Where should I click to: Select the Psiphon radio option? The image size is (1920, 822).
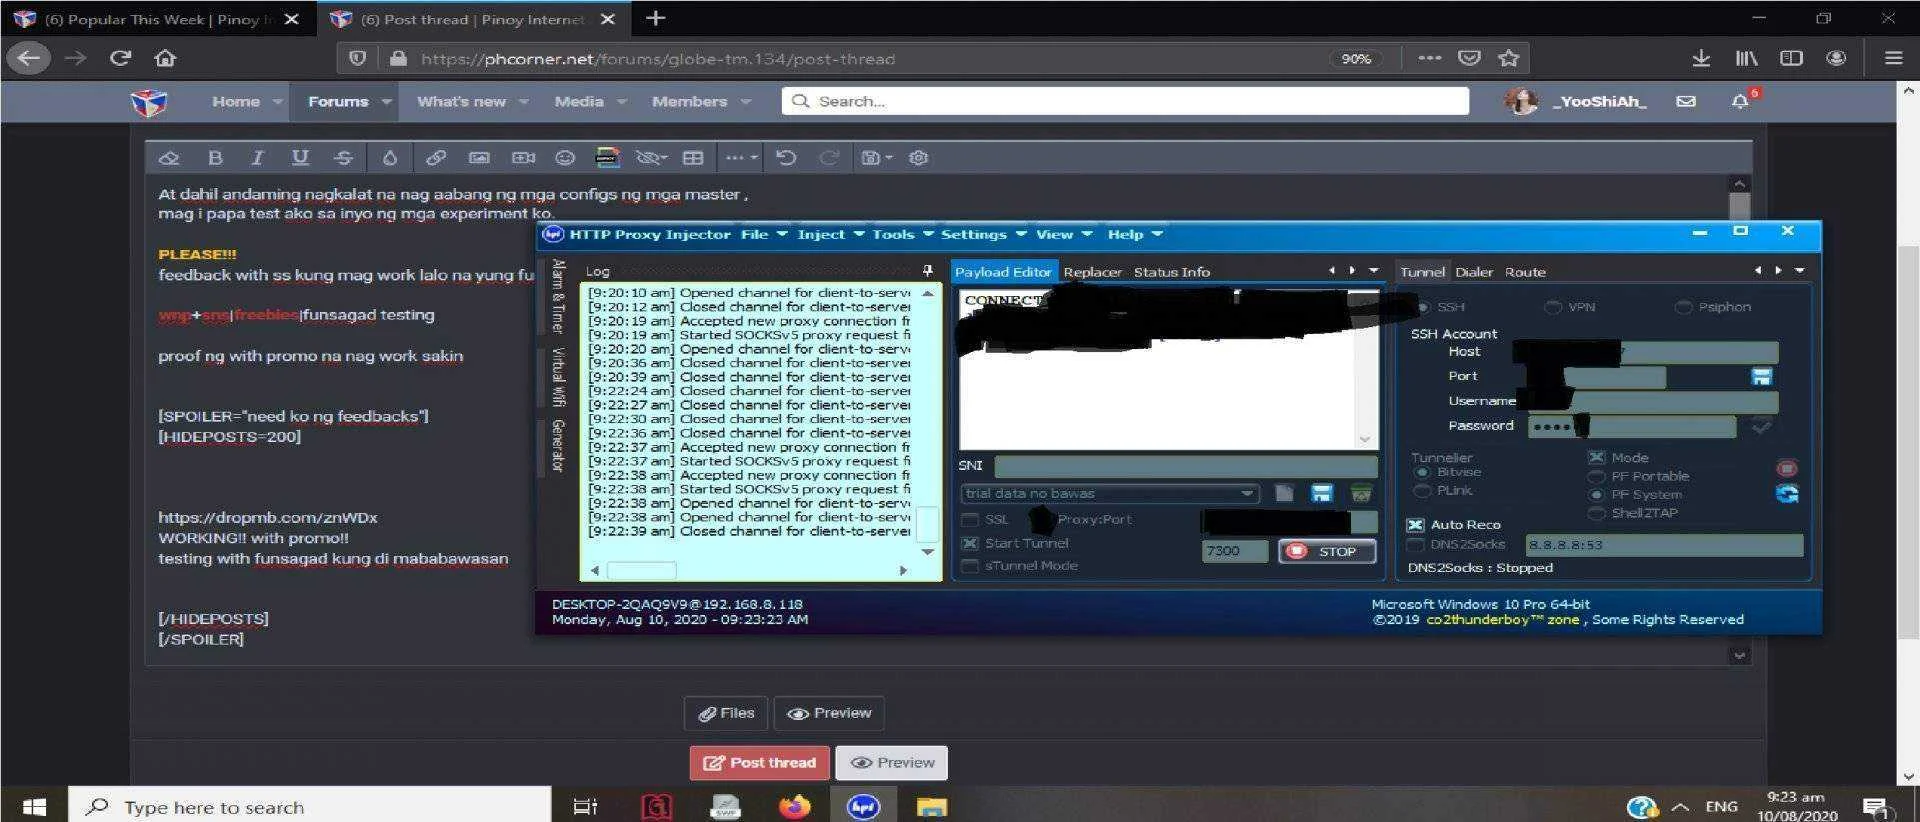[1684, 307]
